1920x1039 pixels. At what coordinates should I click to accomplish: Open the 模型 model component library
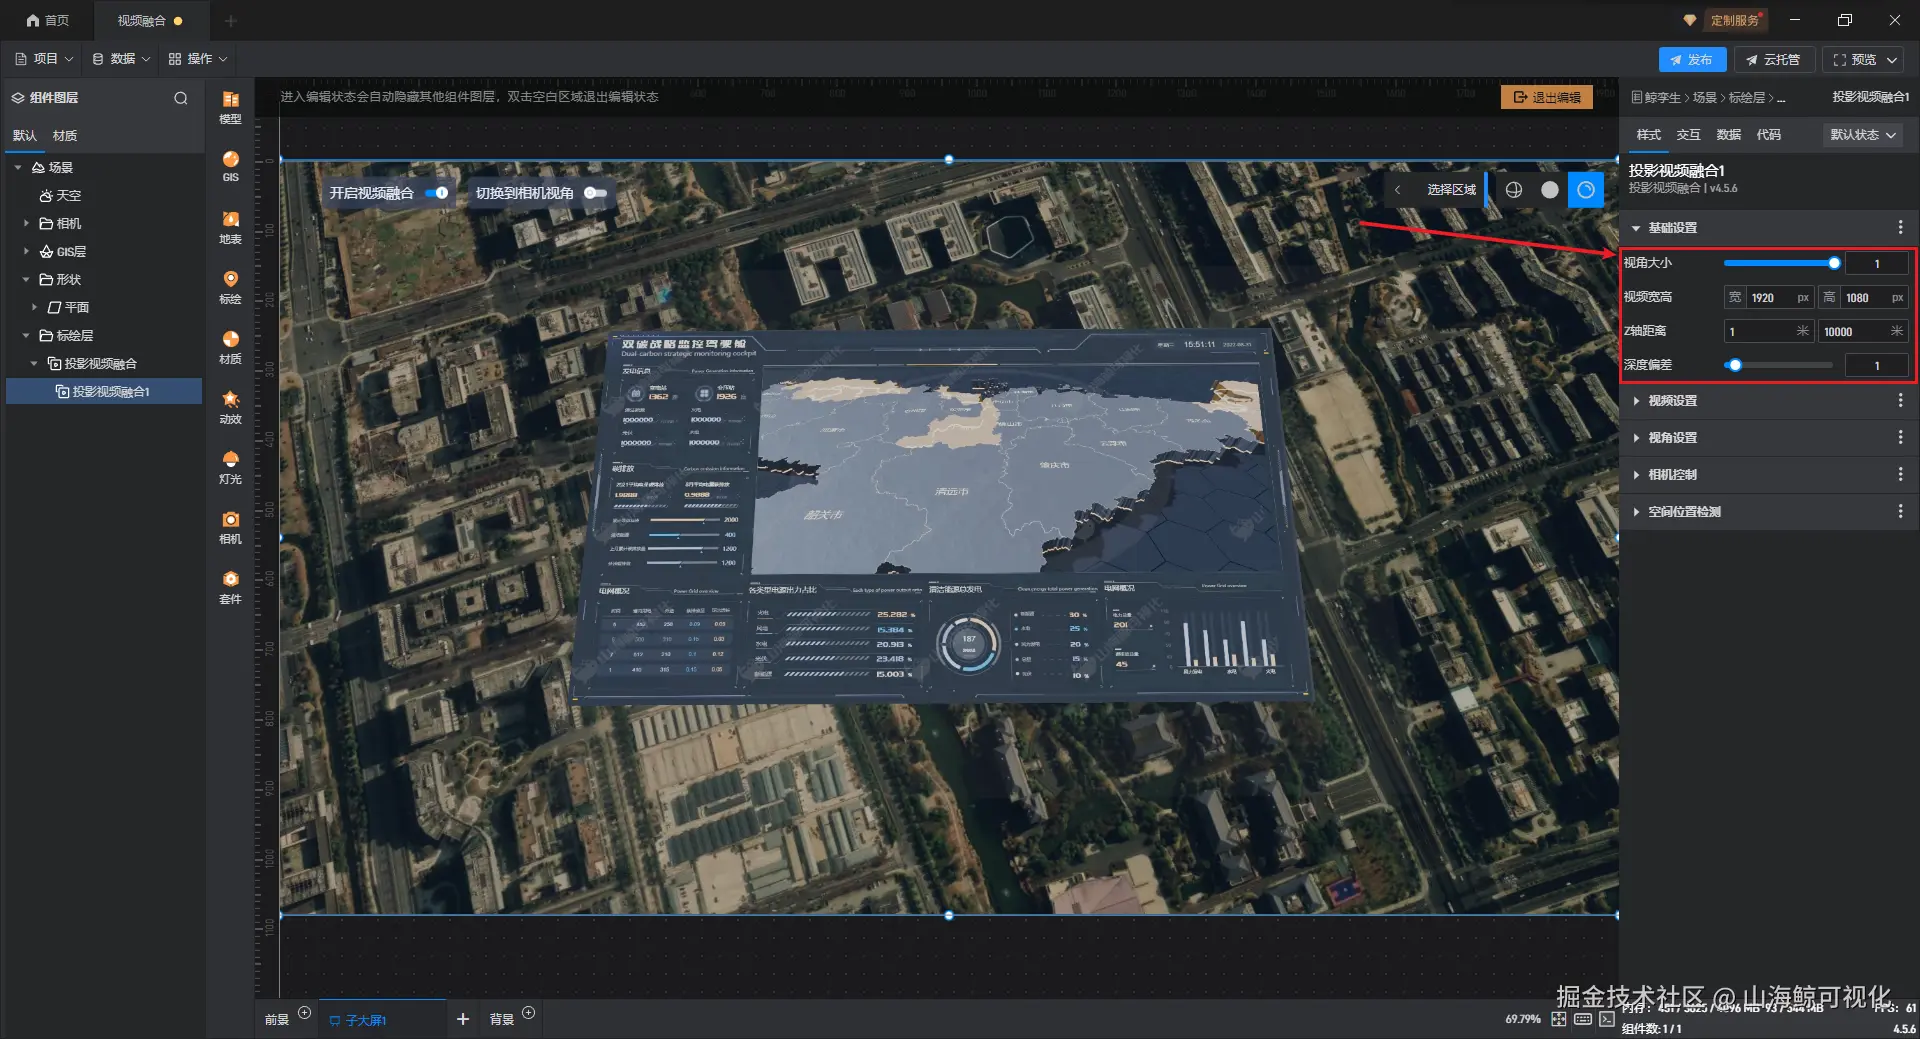pos(230,106)
